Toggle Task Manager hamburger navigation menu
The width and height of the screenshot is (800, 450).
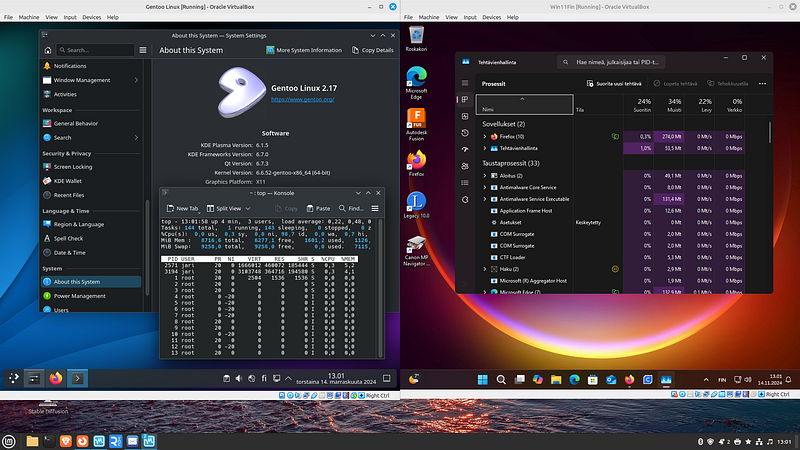(x=465, y=83)
